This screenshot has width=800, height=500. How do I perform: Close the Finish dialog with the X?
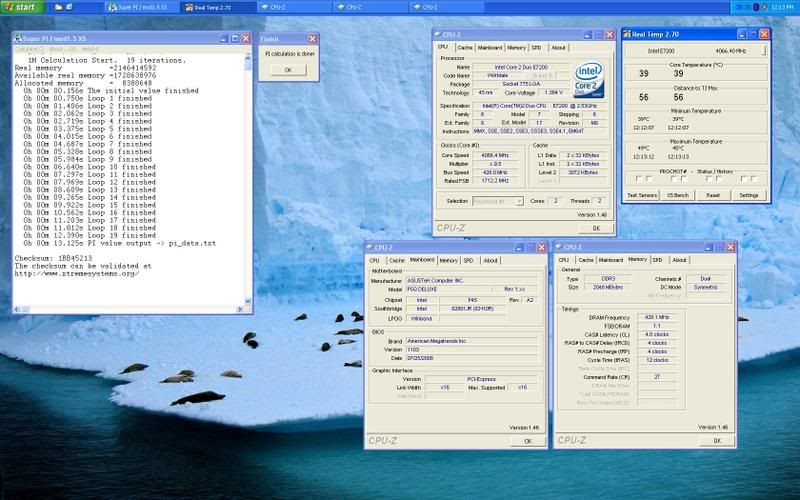(312, 39)
